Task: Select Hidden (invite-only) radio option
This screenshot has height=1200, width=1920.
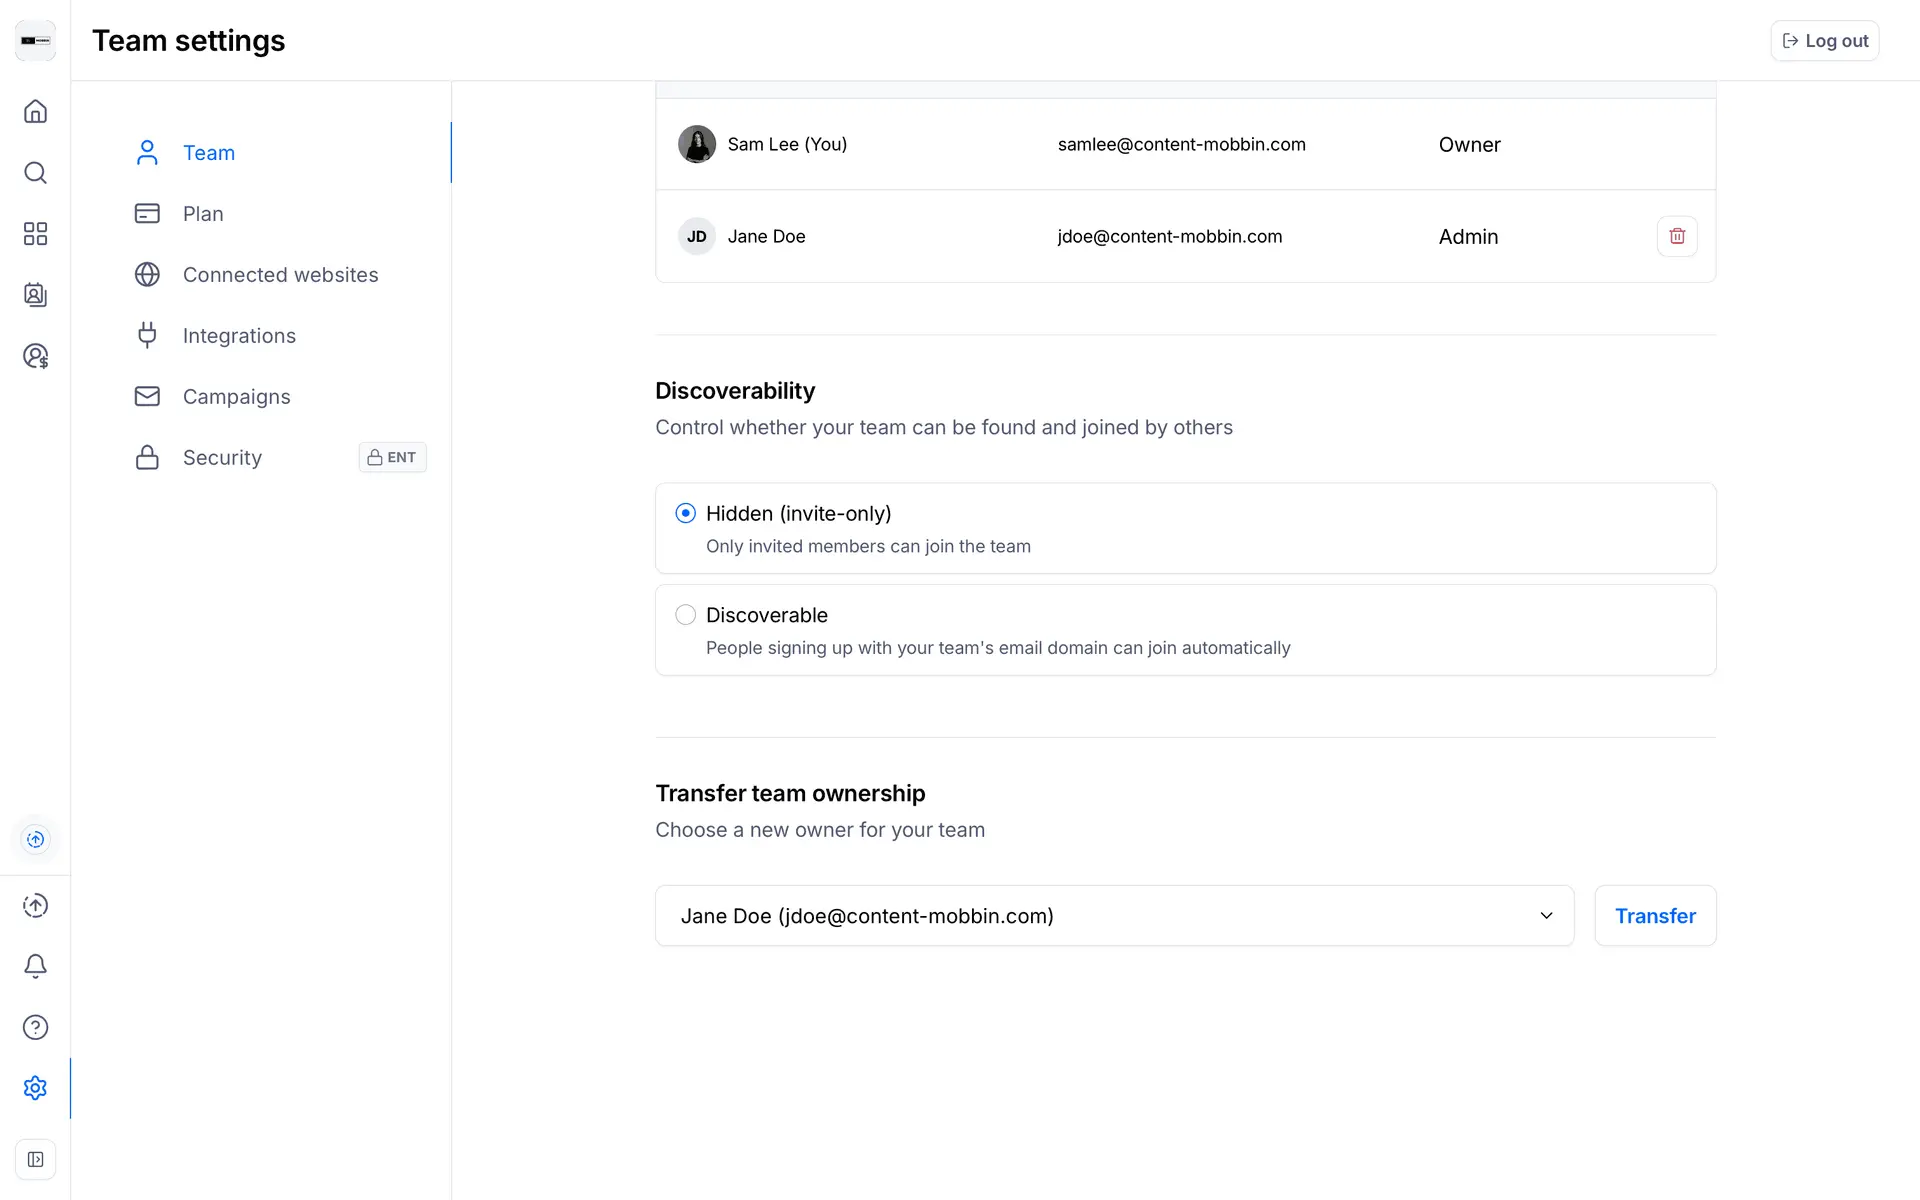Action: [685, 513]
